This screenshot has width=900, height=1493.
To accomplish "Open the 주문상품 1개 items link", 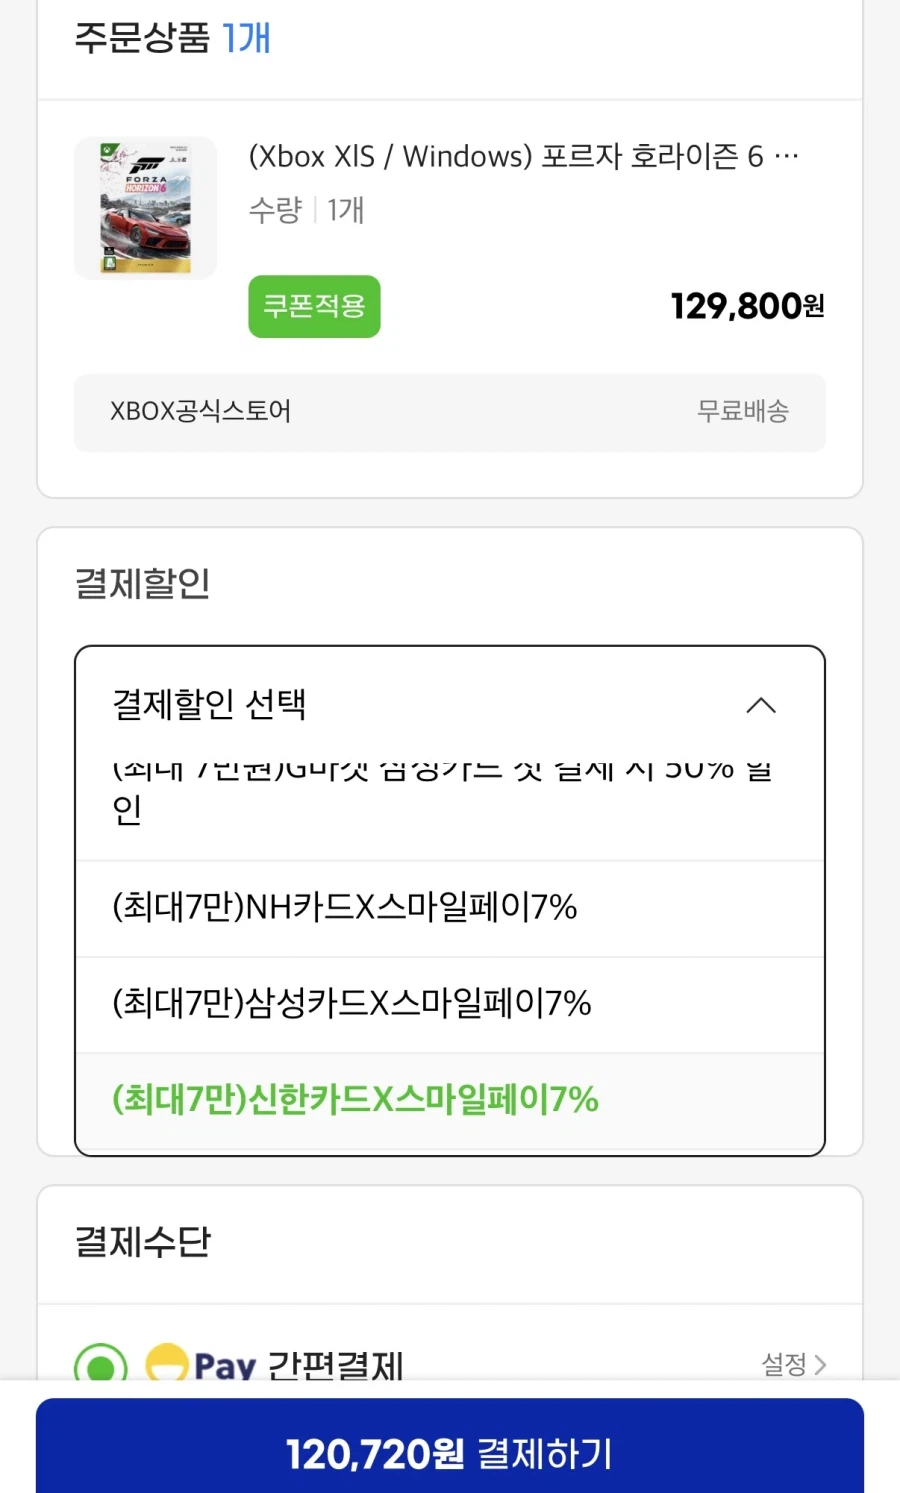I will coord(170,37).
